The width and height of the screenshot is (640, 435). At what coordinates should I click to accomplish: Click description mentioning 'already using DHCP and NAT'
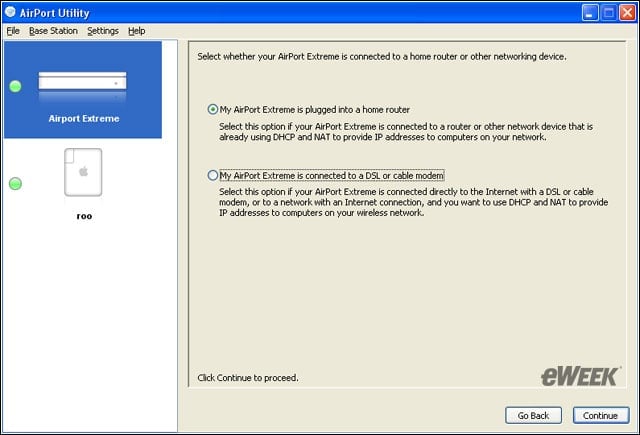tap(406, 132)
